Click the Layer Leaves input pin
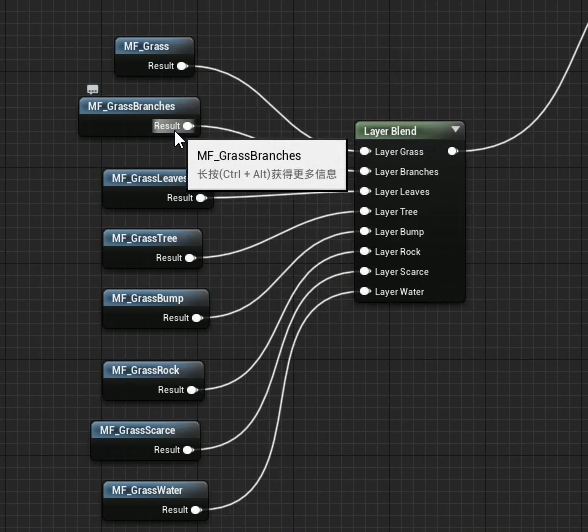The height and width of the screenshot is (532, 588). pos(365,192)
